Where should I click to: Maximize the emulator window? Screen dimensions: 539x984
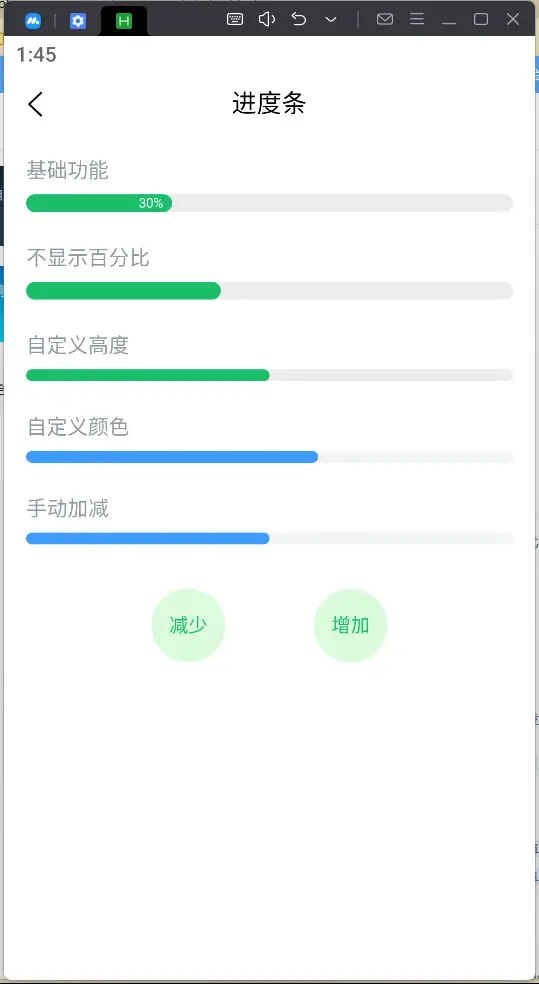pyautogui.click(x=481, y=19)
